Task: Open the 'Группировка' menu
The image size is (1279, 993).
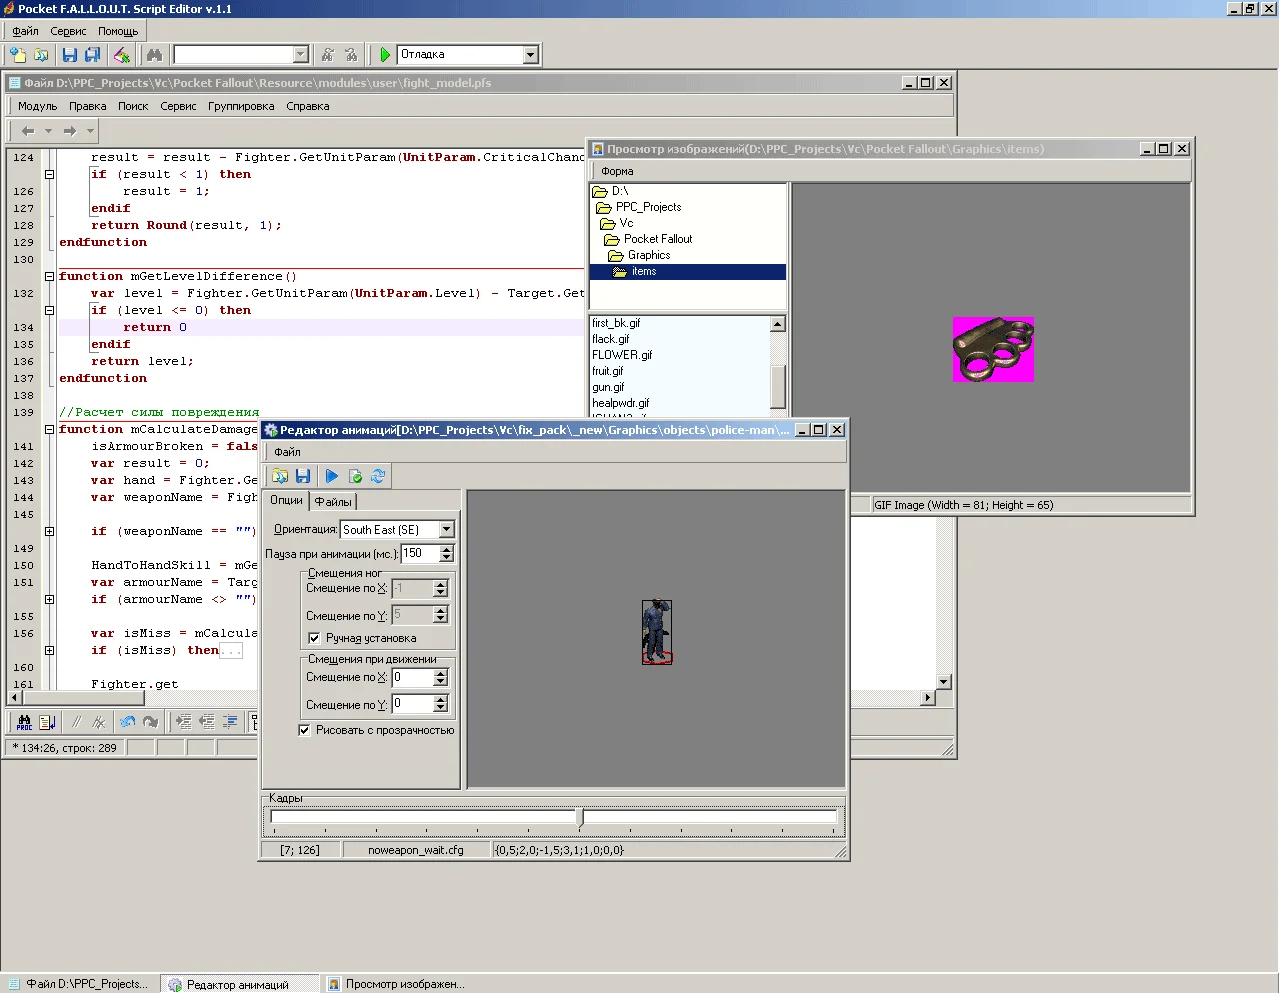Action: coord(241,106)
